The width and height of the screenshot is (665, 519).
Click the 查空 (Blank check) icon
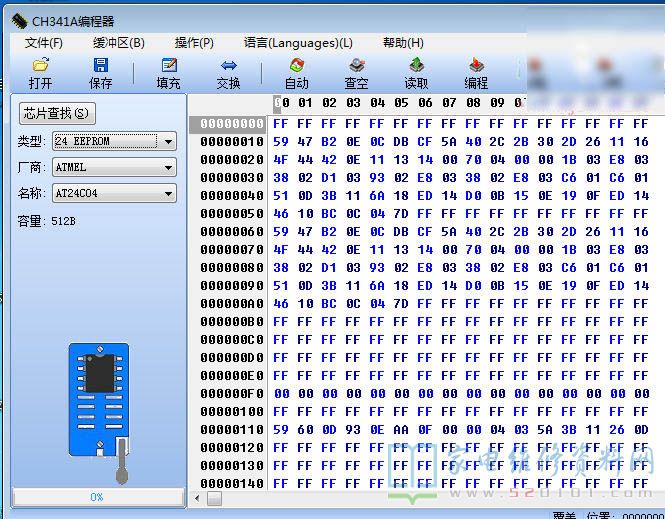[356, 66]
